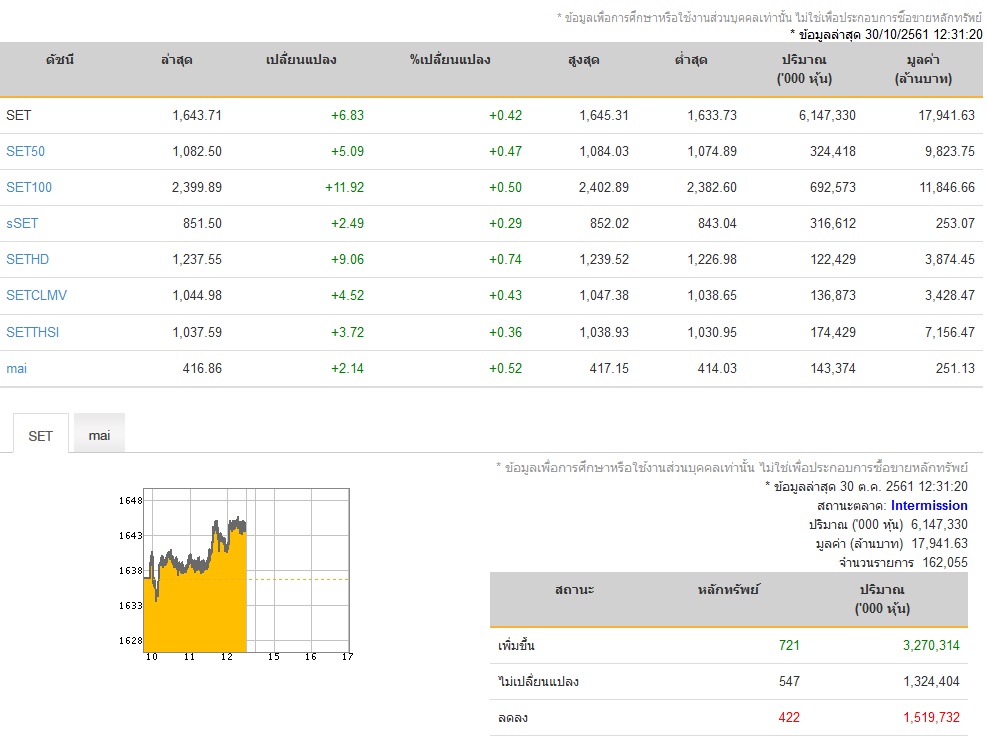Screen dimensions: 987x752
Task: Click the 422 declining securities count
Action: point(789,717)
